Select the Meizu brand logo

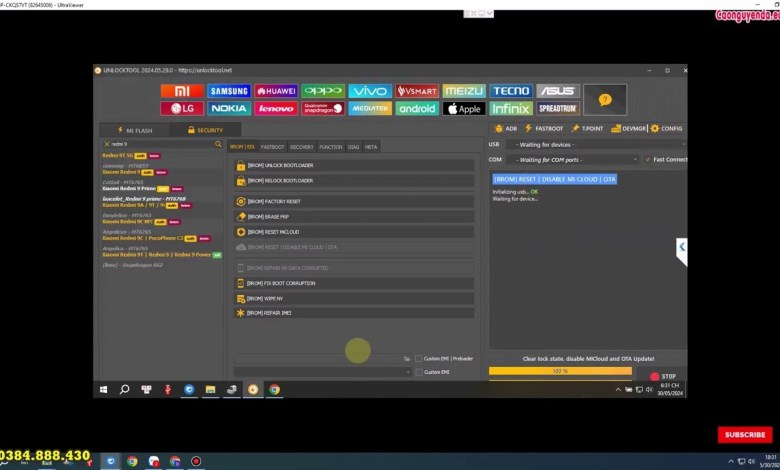(x=464, y=91)
